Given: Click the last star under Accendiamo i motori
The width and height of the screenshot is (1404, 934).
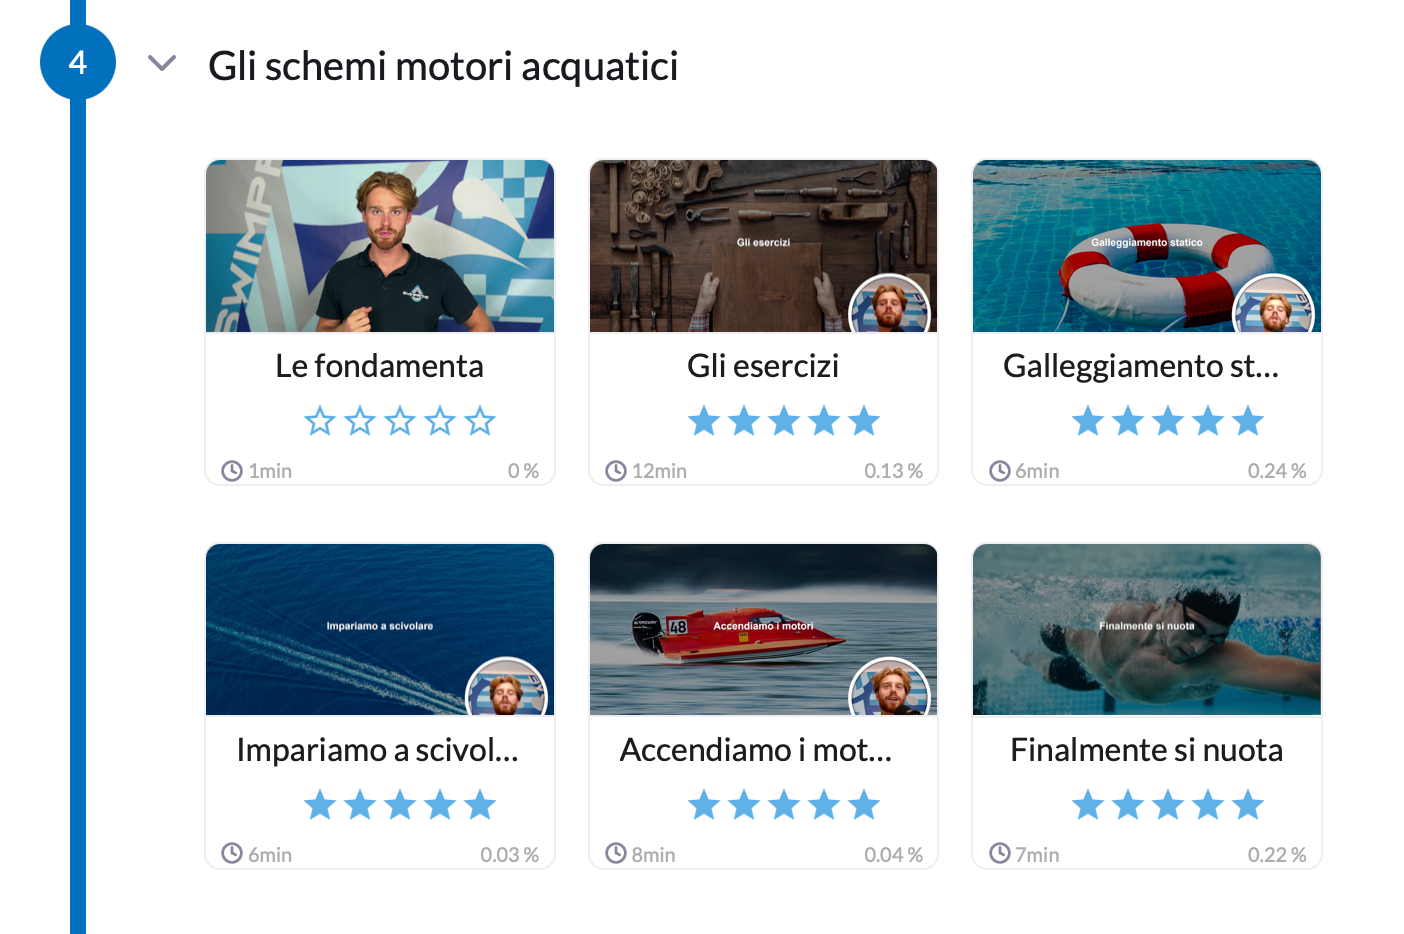Looking at the screenshot, I should [x=864, y=804].
